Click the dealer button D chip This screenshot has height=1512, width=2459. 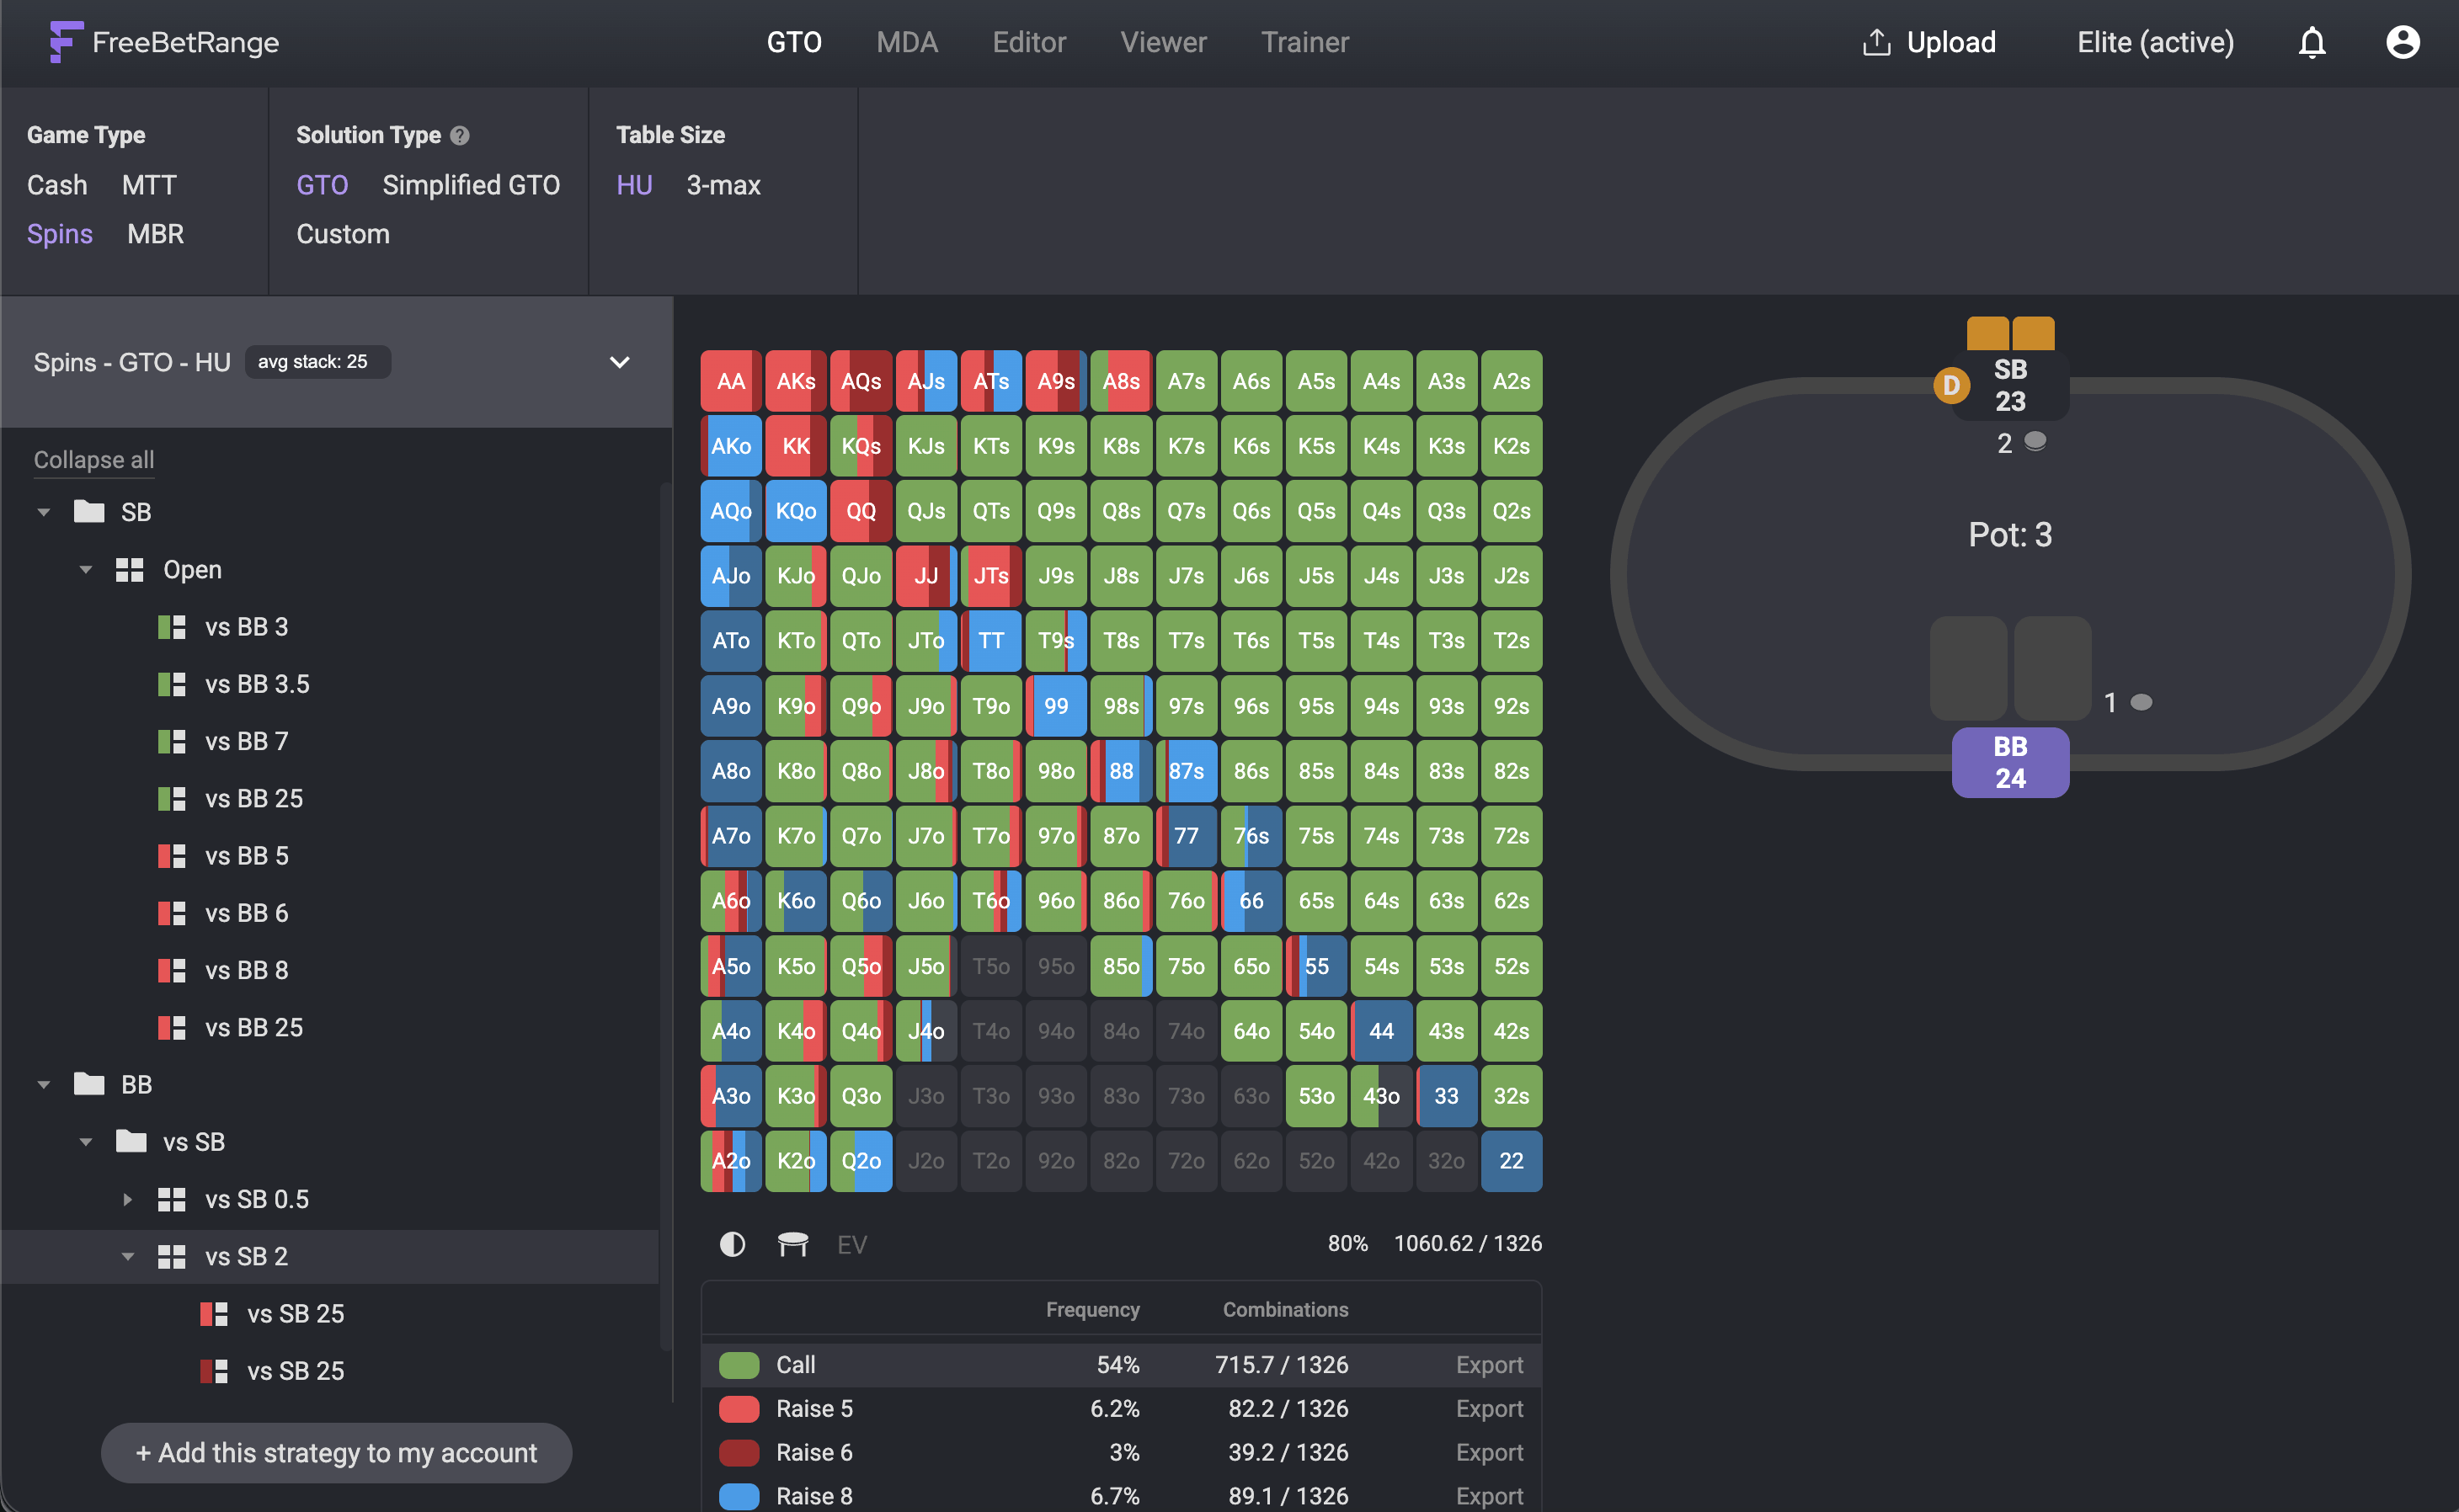1950,385
